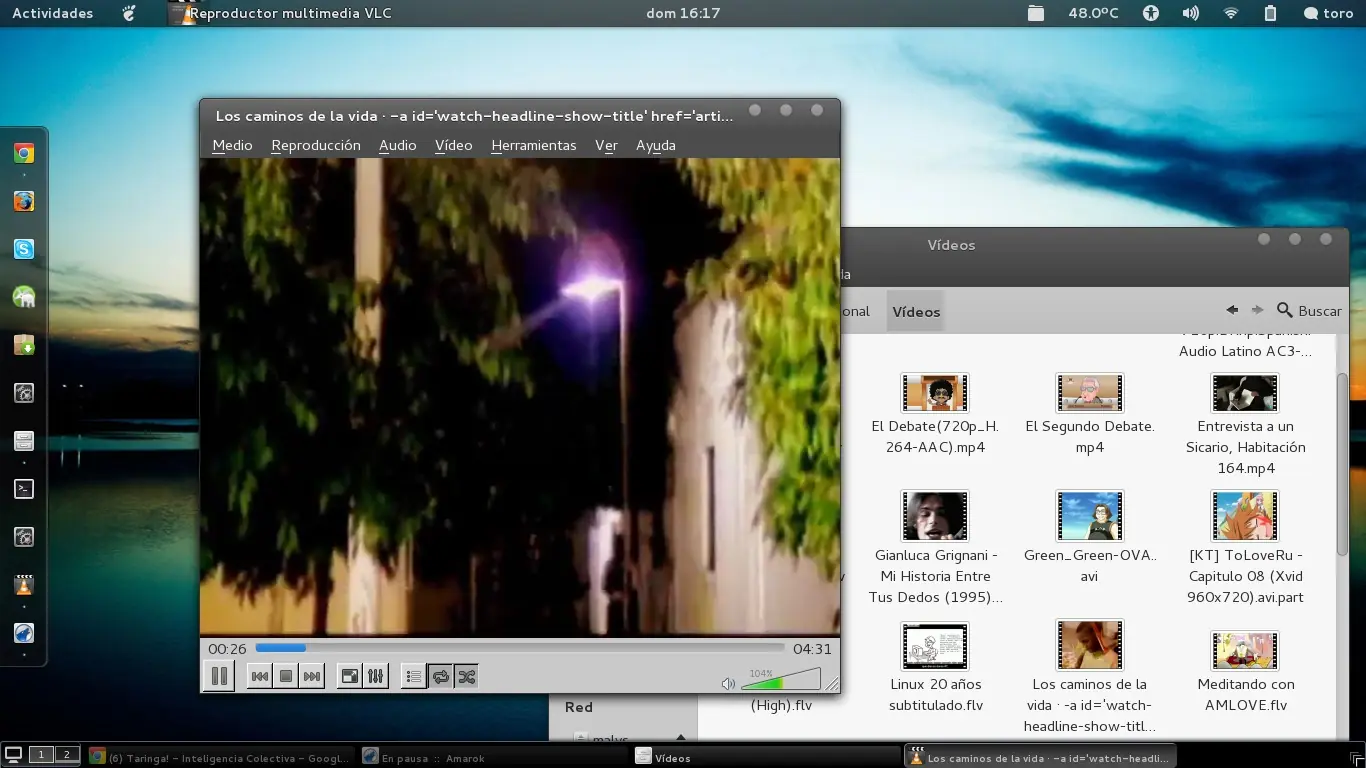Adjust the VLC volume slider at 104%
Image resolution: width=1366 pixels, height=768 pixels.
[780, 679]
